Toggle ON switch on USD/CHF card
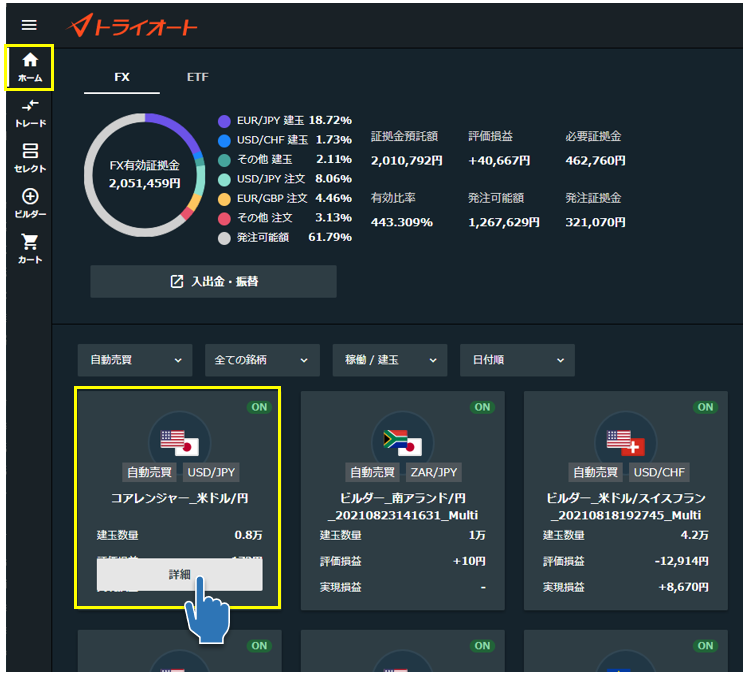The image size is (750, 678). coord(705,407)
